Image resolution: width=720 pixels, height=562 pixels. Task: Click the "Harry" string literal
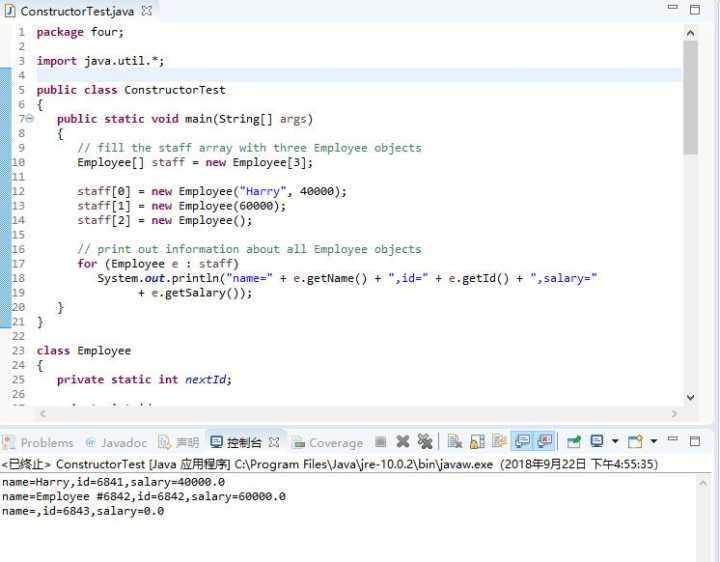click(x=263, y=191)
